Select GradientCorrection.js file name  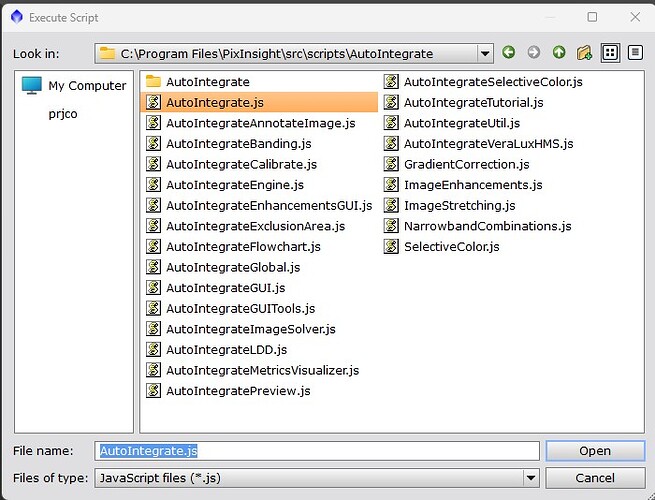tap(466, 164)
